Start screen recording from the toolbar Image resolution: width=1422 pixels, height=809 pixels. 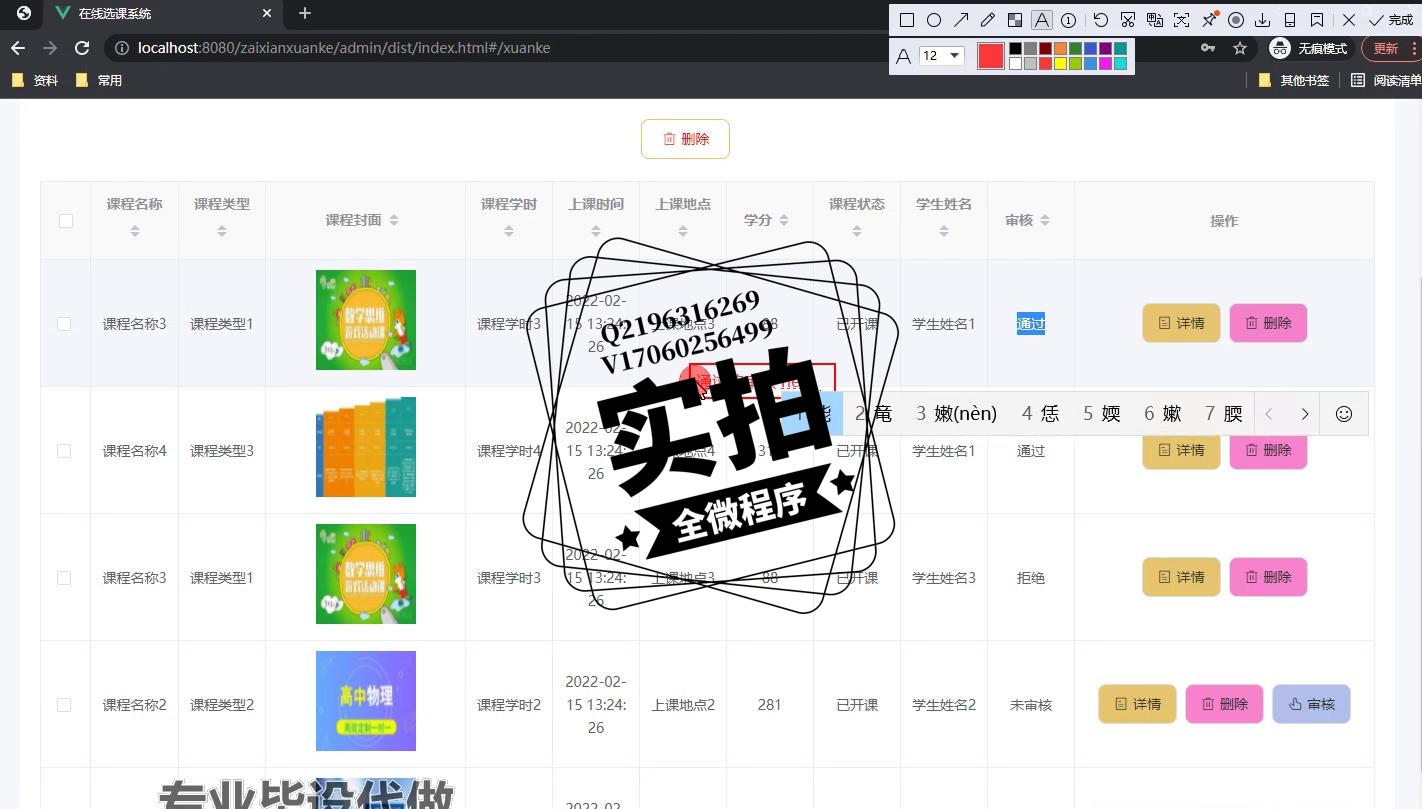coord(1236,20)
